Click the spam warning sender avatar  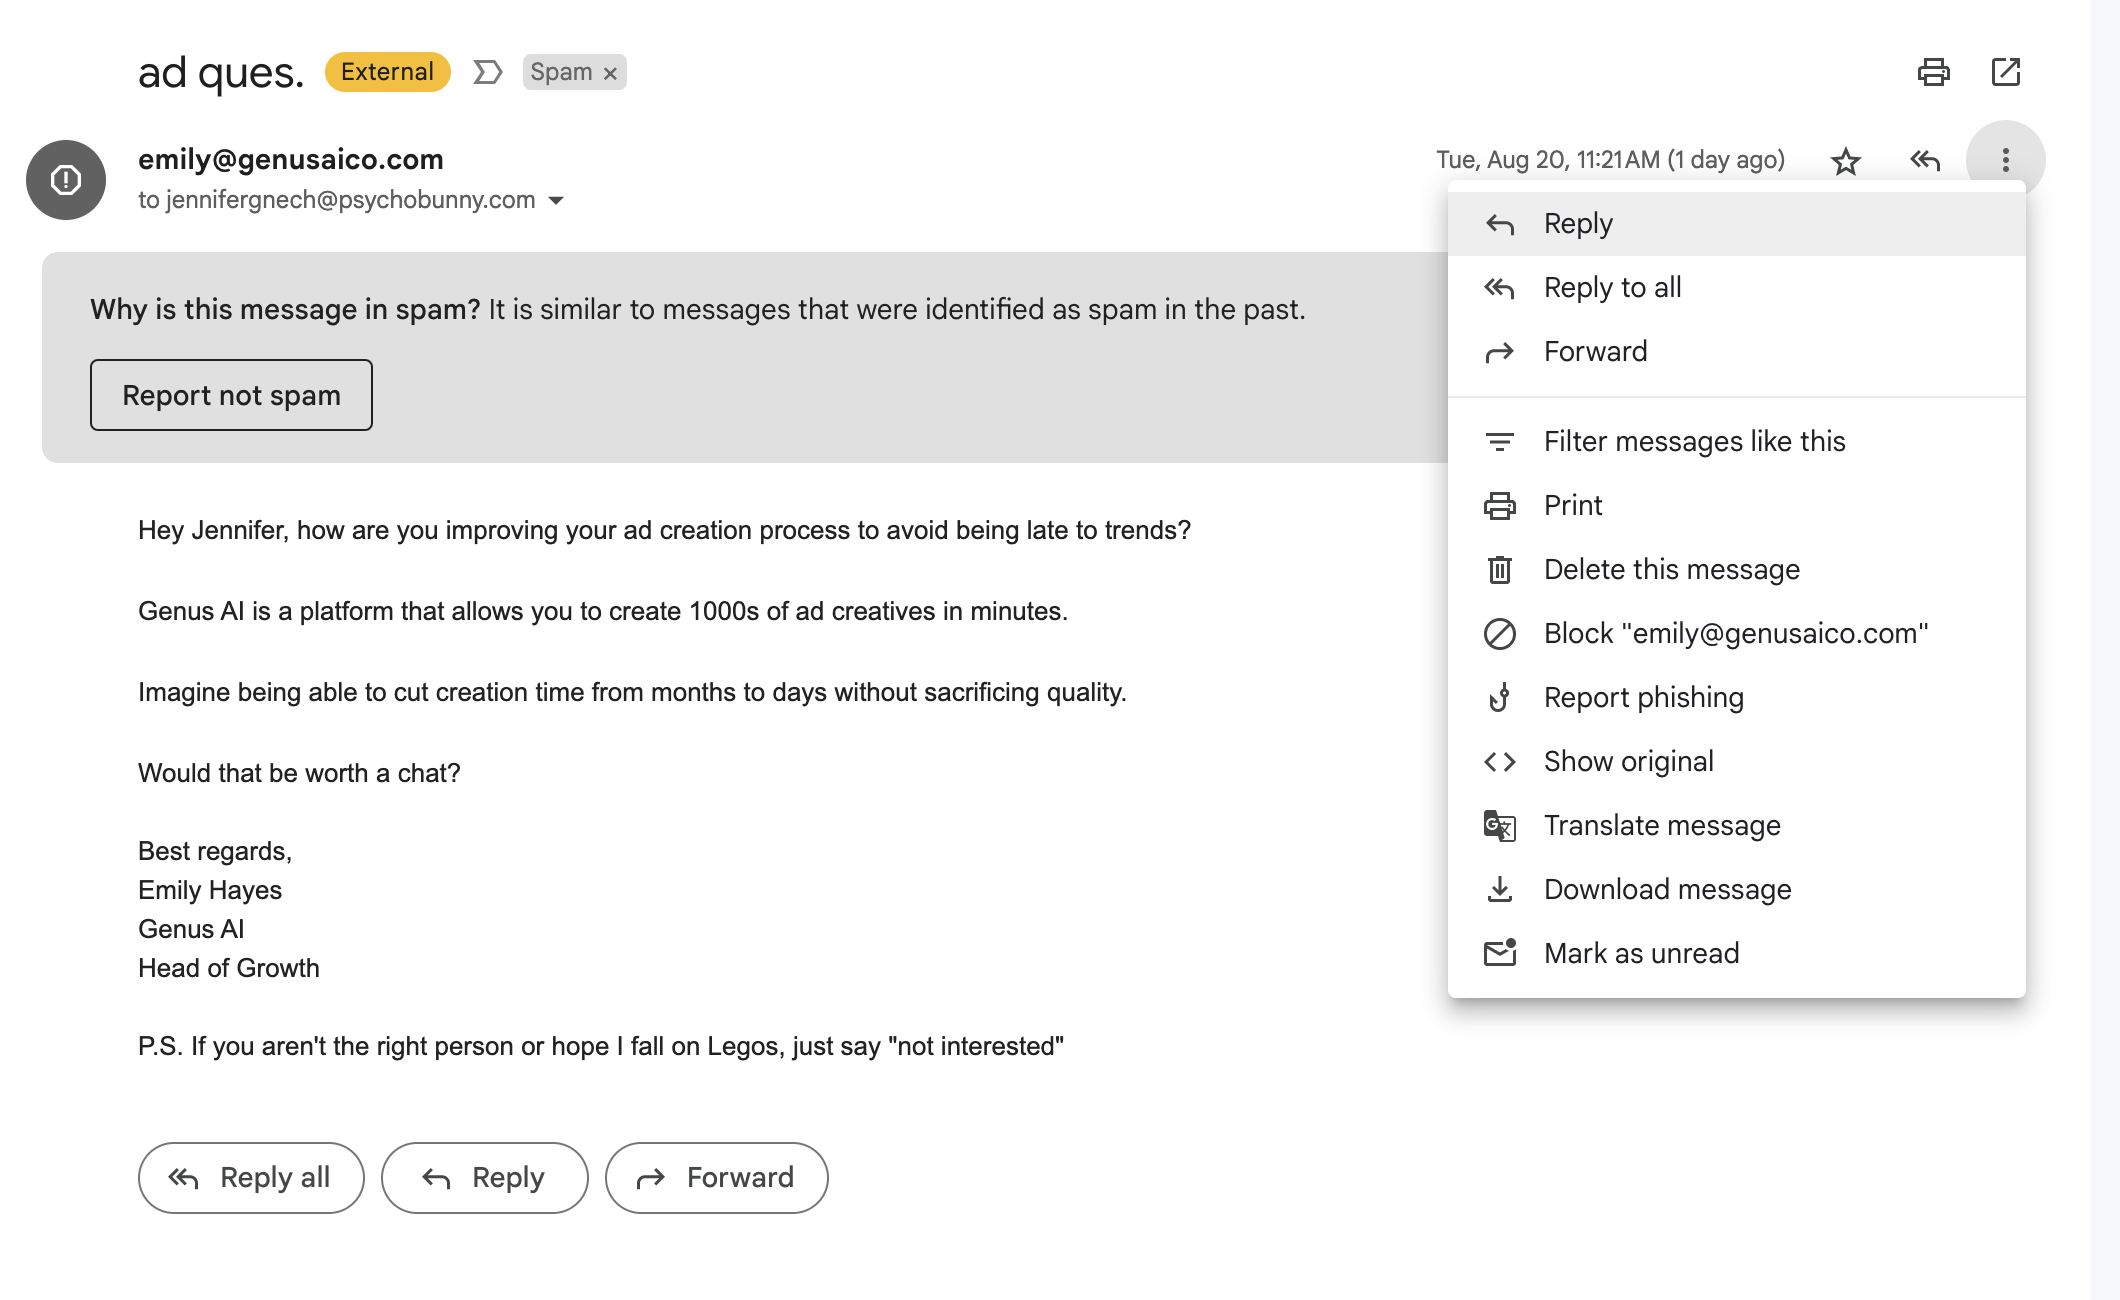pyautogui.click(x=66, y=180)
